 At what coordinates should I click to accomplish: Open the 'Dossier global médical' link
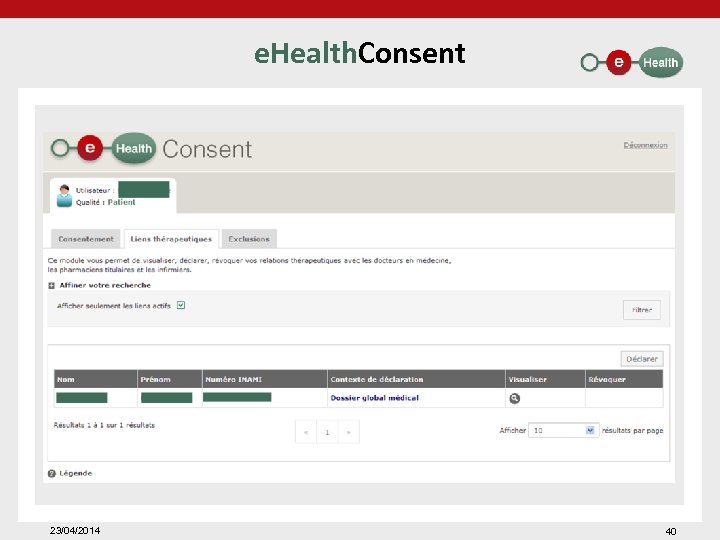click(x=375, y=398)
